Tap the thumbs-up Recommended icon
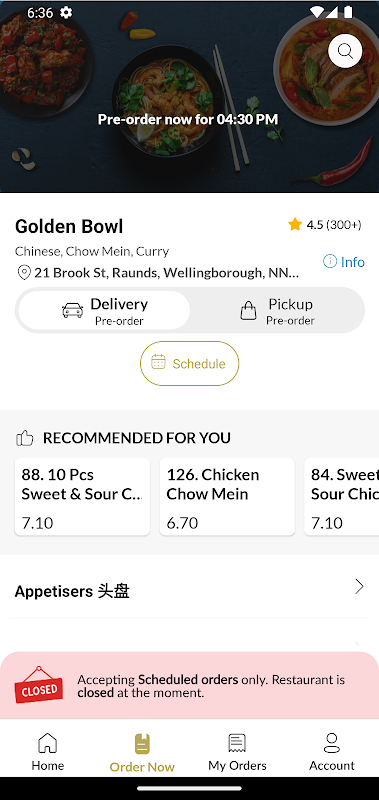The width and height of the screenshot is (379, 800). coord(24,438)
